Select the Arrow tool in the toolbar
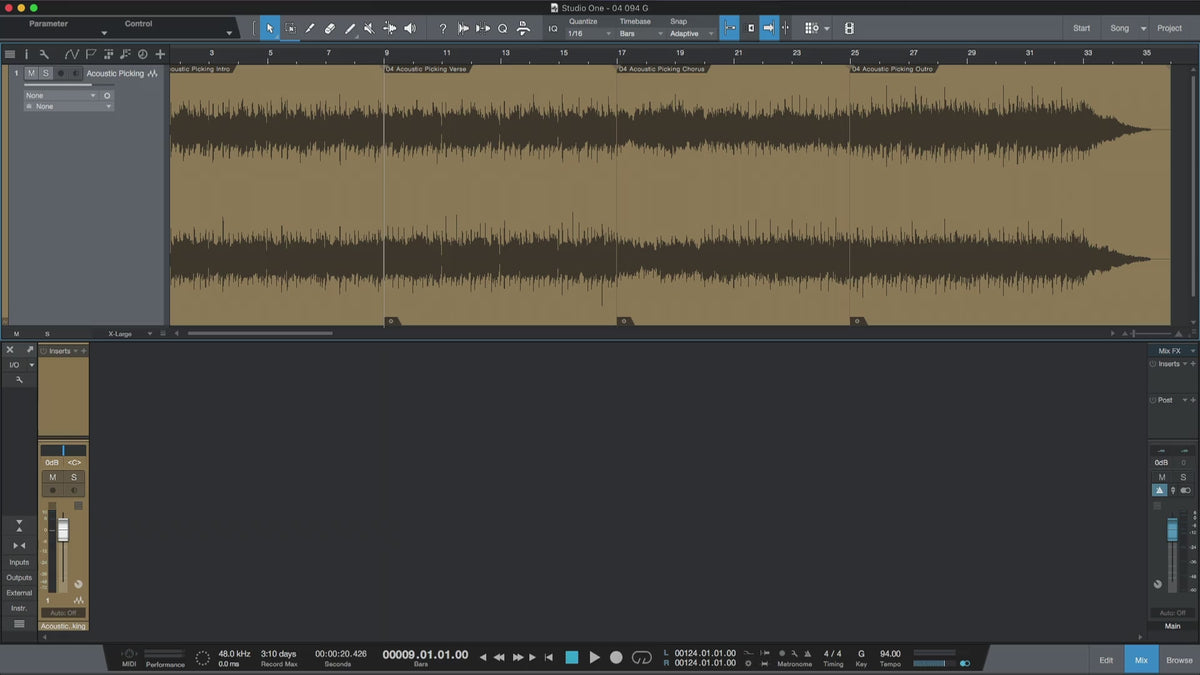This screenshot has height=675, width=1200. click(x=269, y=29)
